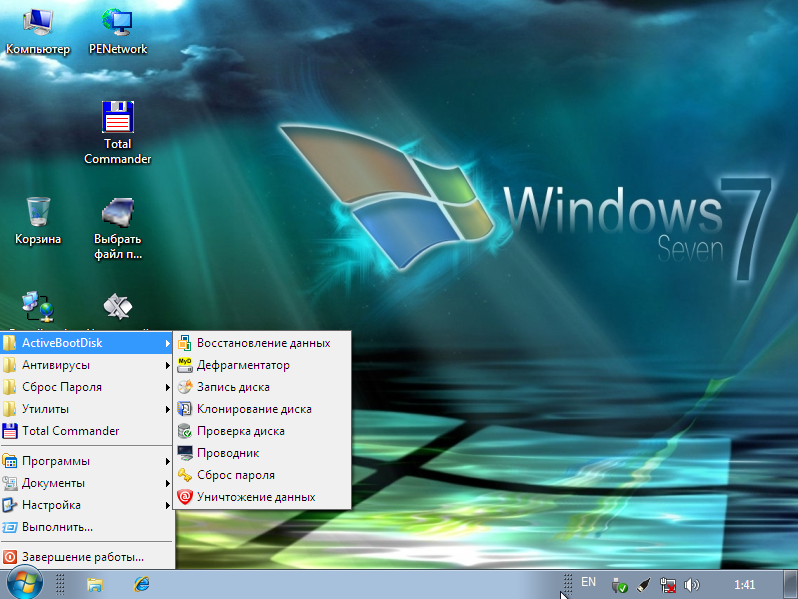This screenshot has height=599, width=798.
Task: Click the Уничтожение данных red icon
Action: coord(184,497)
